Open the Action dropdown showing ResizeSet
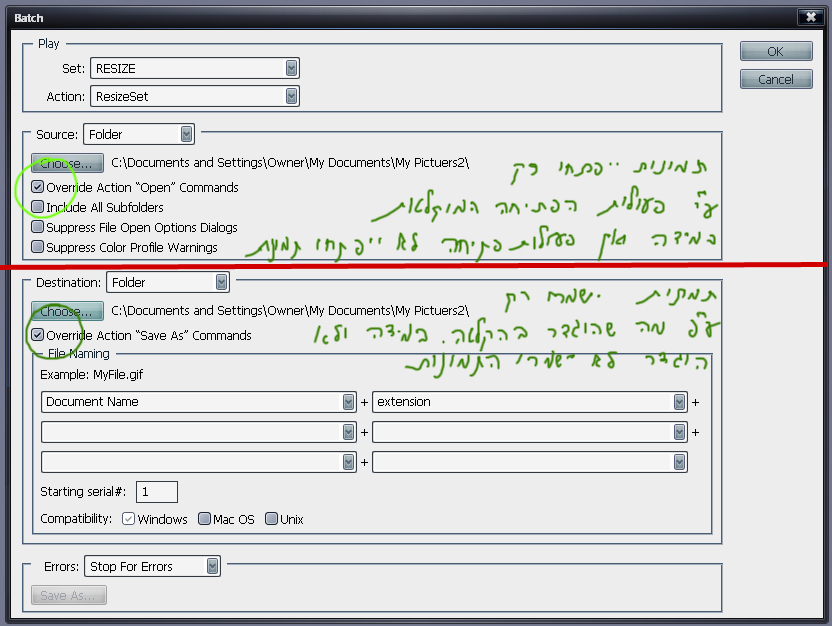832x626 pixels. (x=195, y=96)
